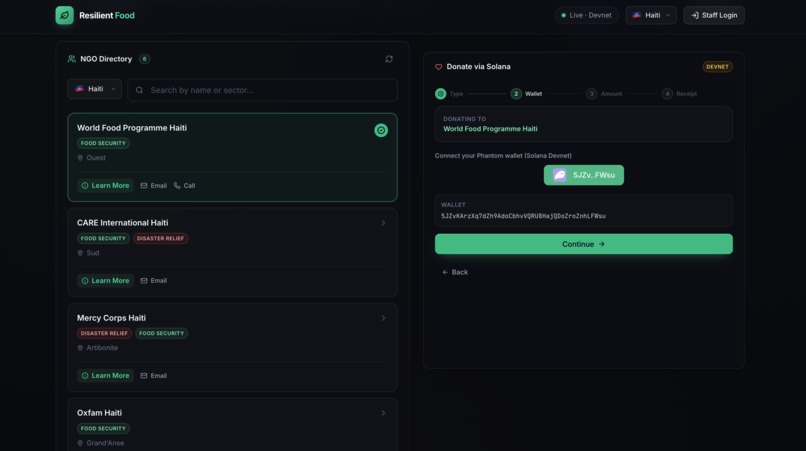The image size is (806, 451).
Task: Click the Food Security tag on CARE International
Action: coord(103,239)
